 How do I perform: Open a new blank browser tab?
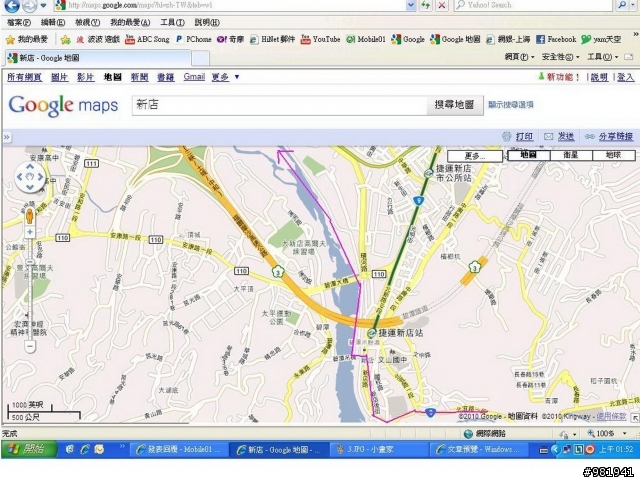[200, 59]
